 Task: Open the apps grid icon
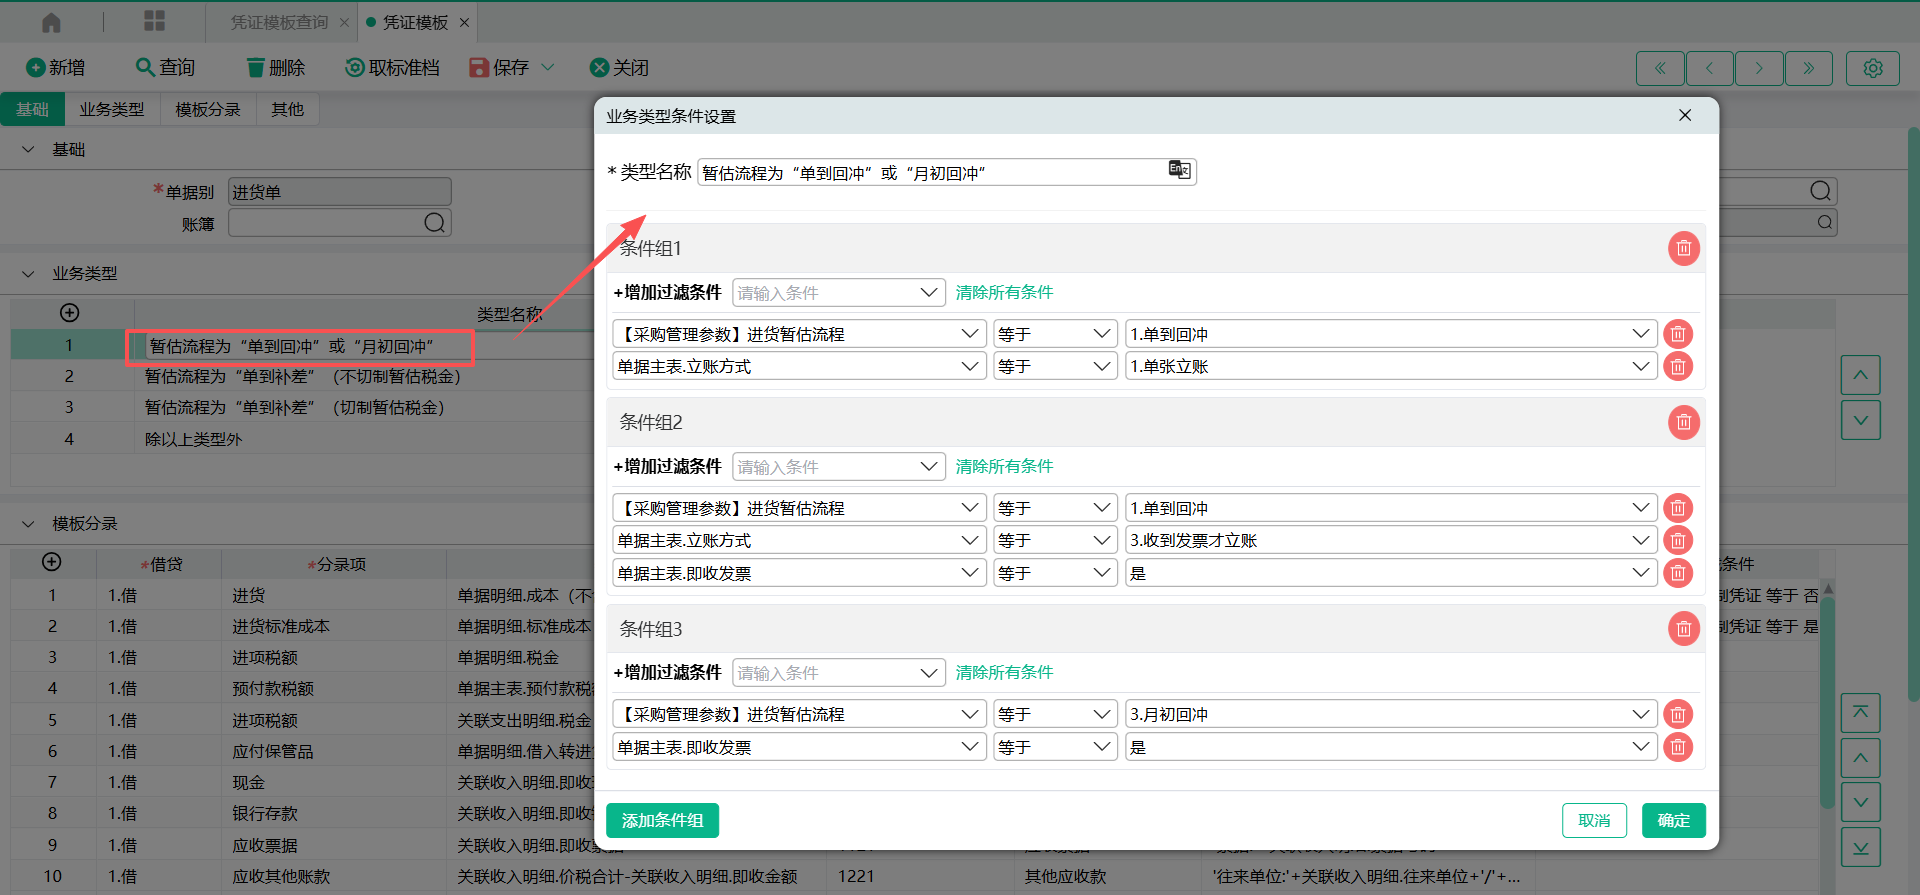[154, 21]
